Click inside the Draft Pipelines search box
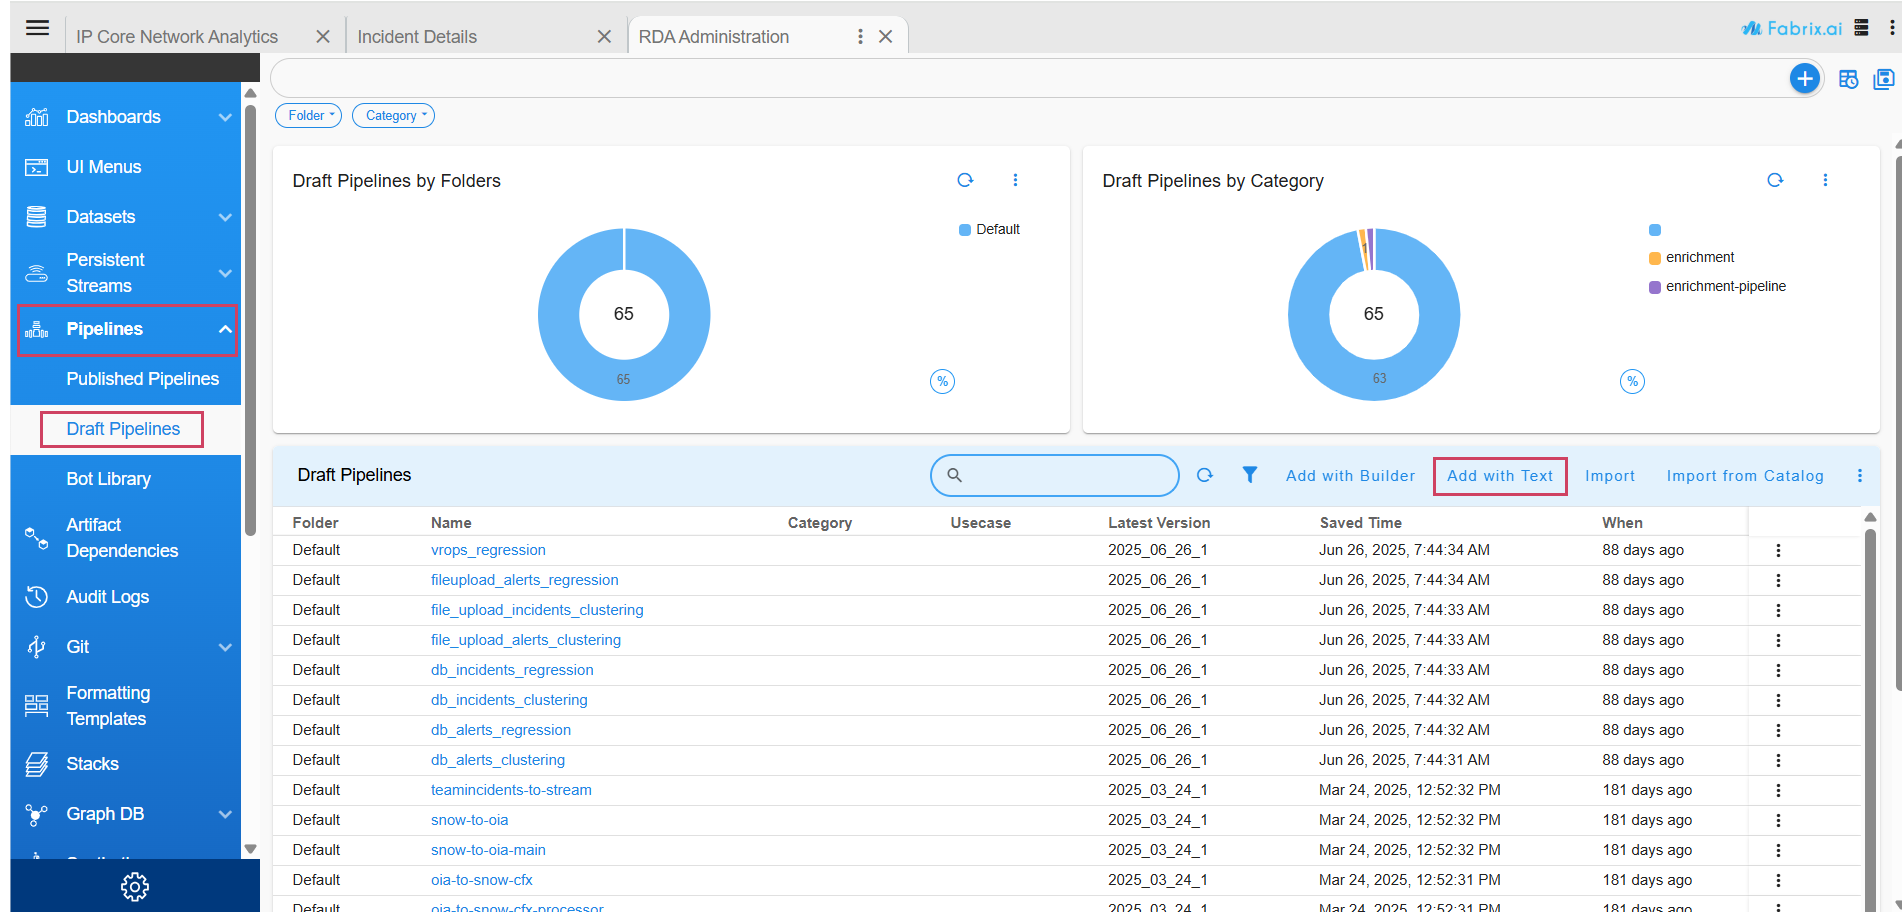Image resolution: width=1902 pixels, height=914 pixels. [1055, 475]
